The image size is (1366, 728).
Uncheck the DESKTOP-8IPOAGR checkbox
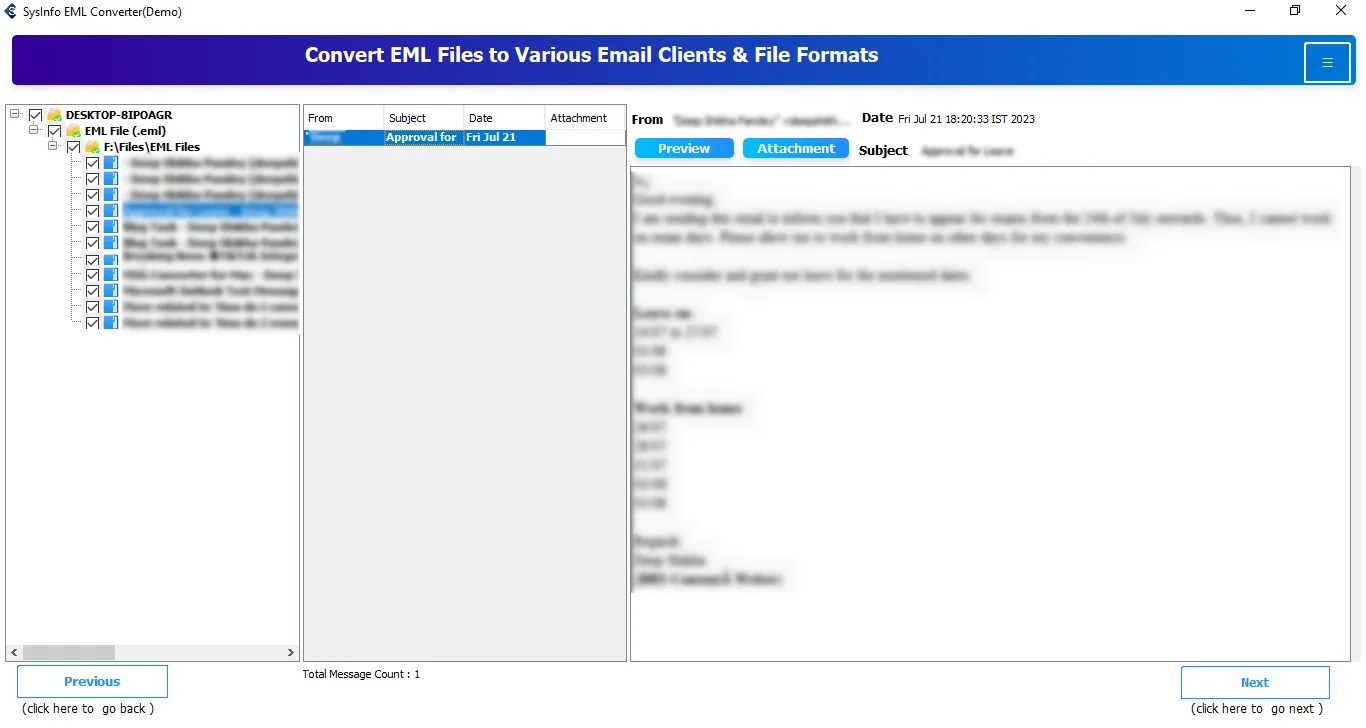[x=36, y=115]
